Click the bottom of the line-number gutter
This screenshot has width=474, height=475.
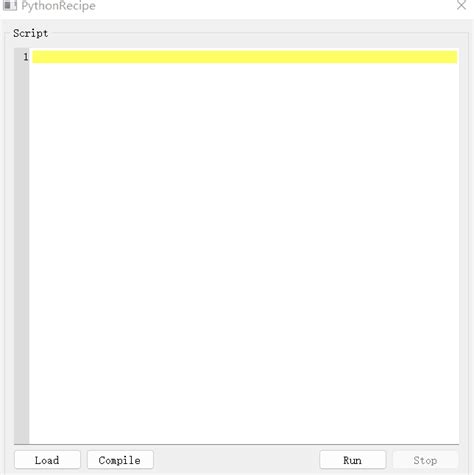[x=22, y=437]
